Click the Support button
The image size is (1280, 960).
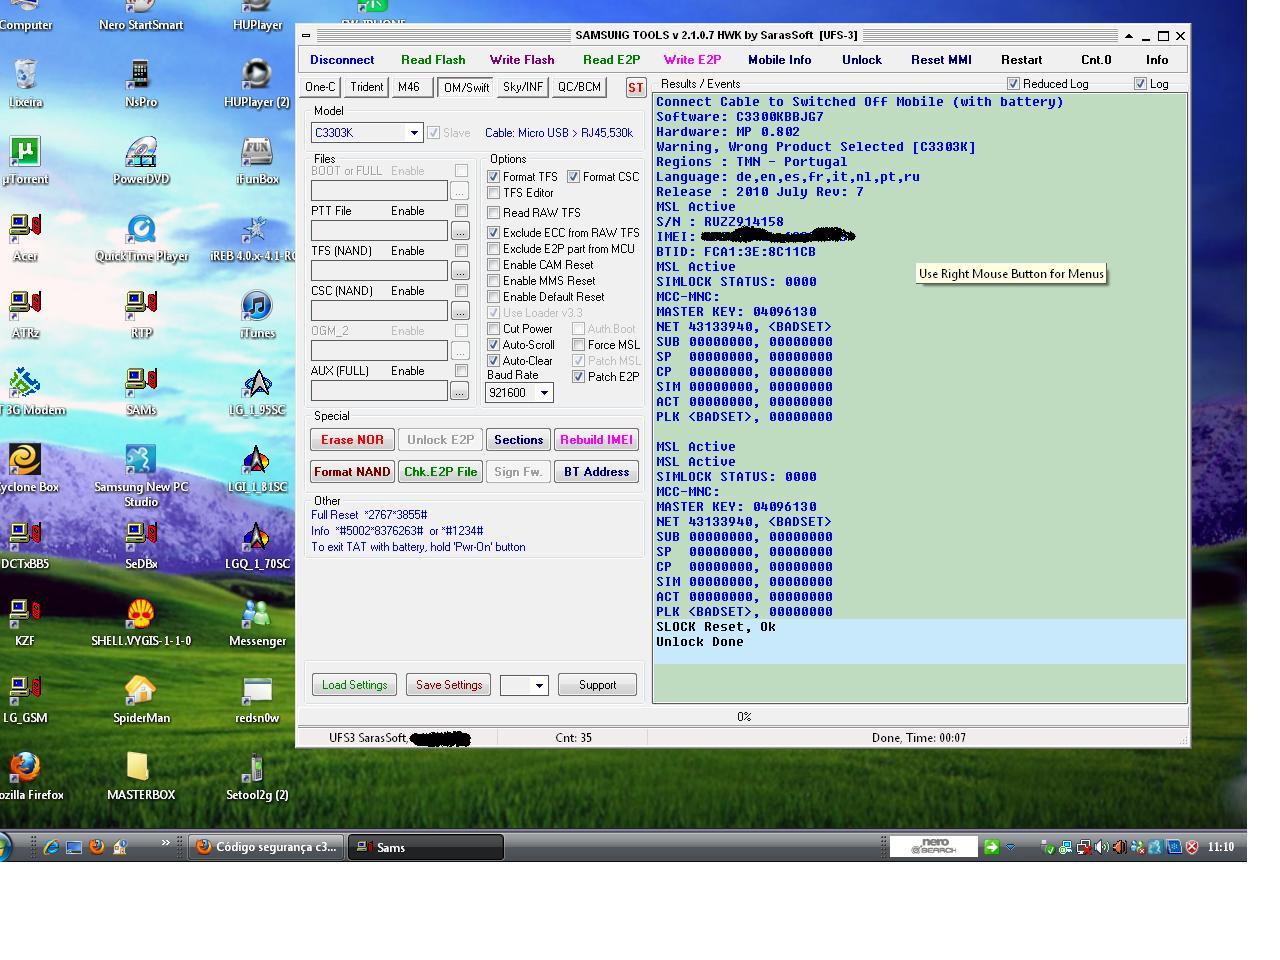point(597,685)
